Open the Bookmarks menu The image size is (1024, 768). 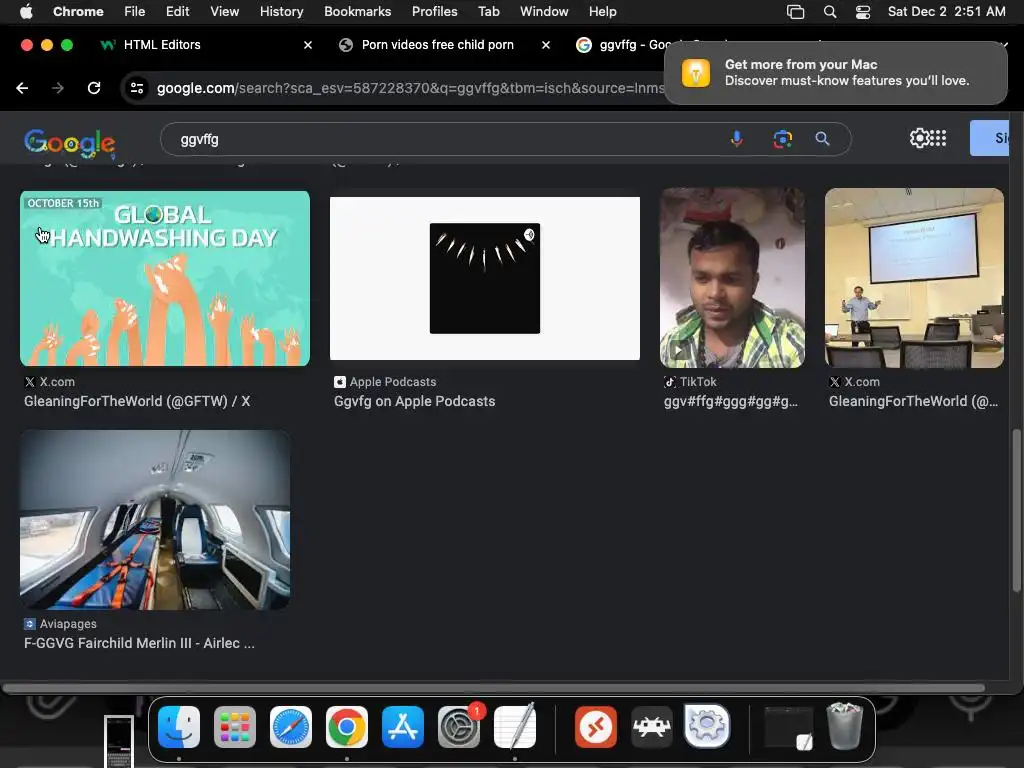(x=357, y=11)
